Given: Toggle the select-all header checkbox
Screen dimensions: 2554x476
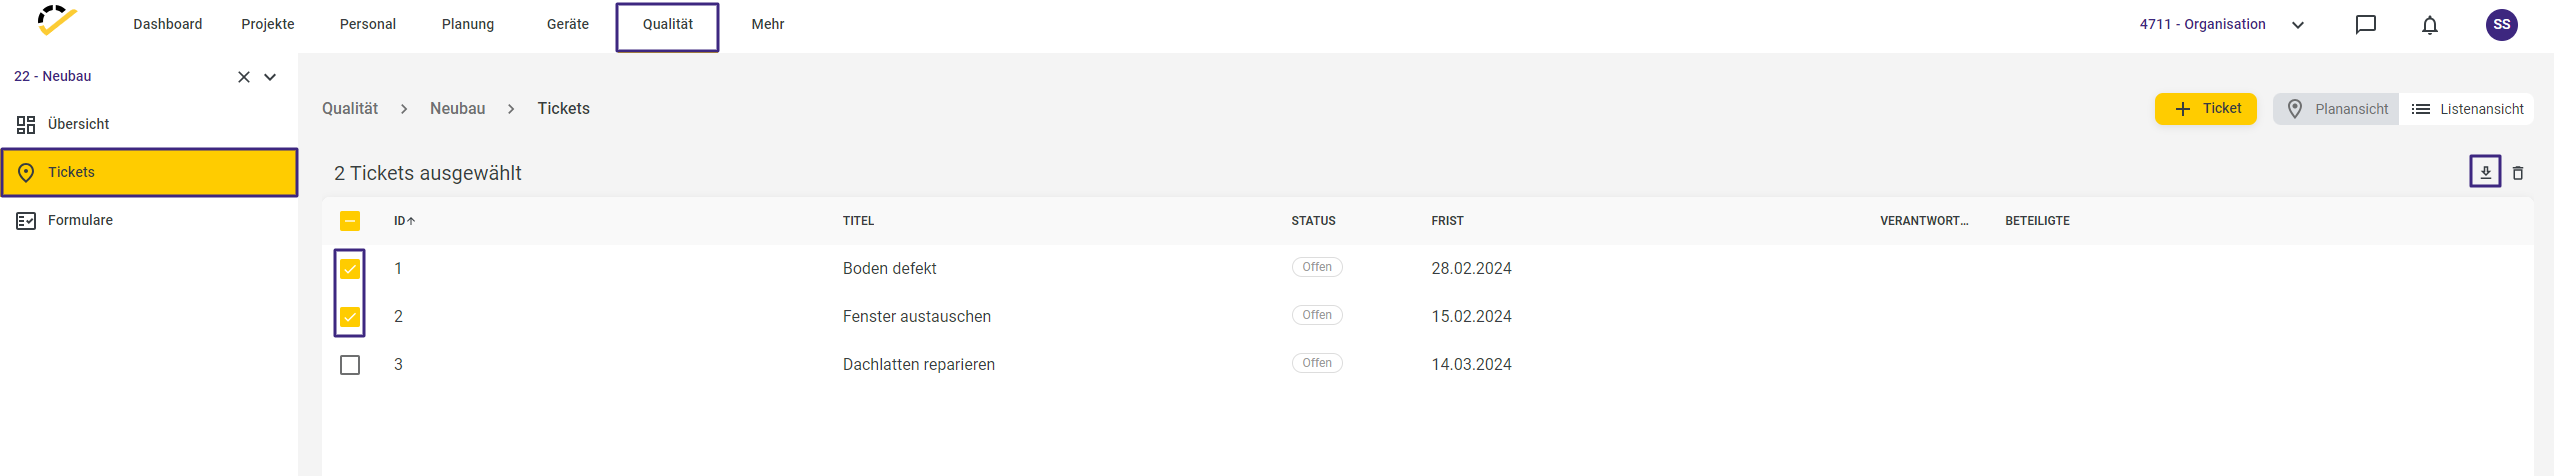Looking at the screenshot, I should 350,221.
